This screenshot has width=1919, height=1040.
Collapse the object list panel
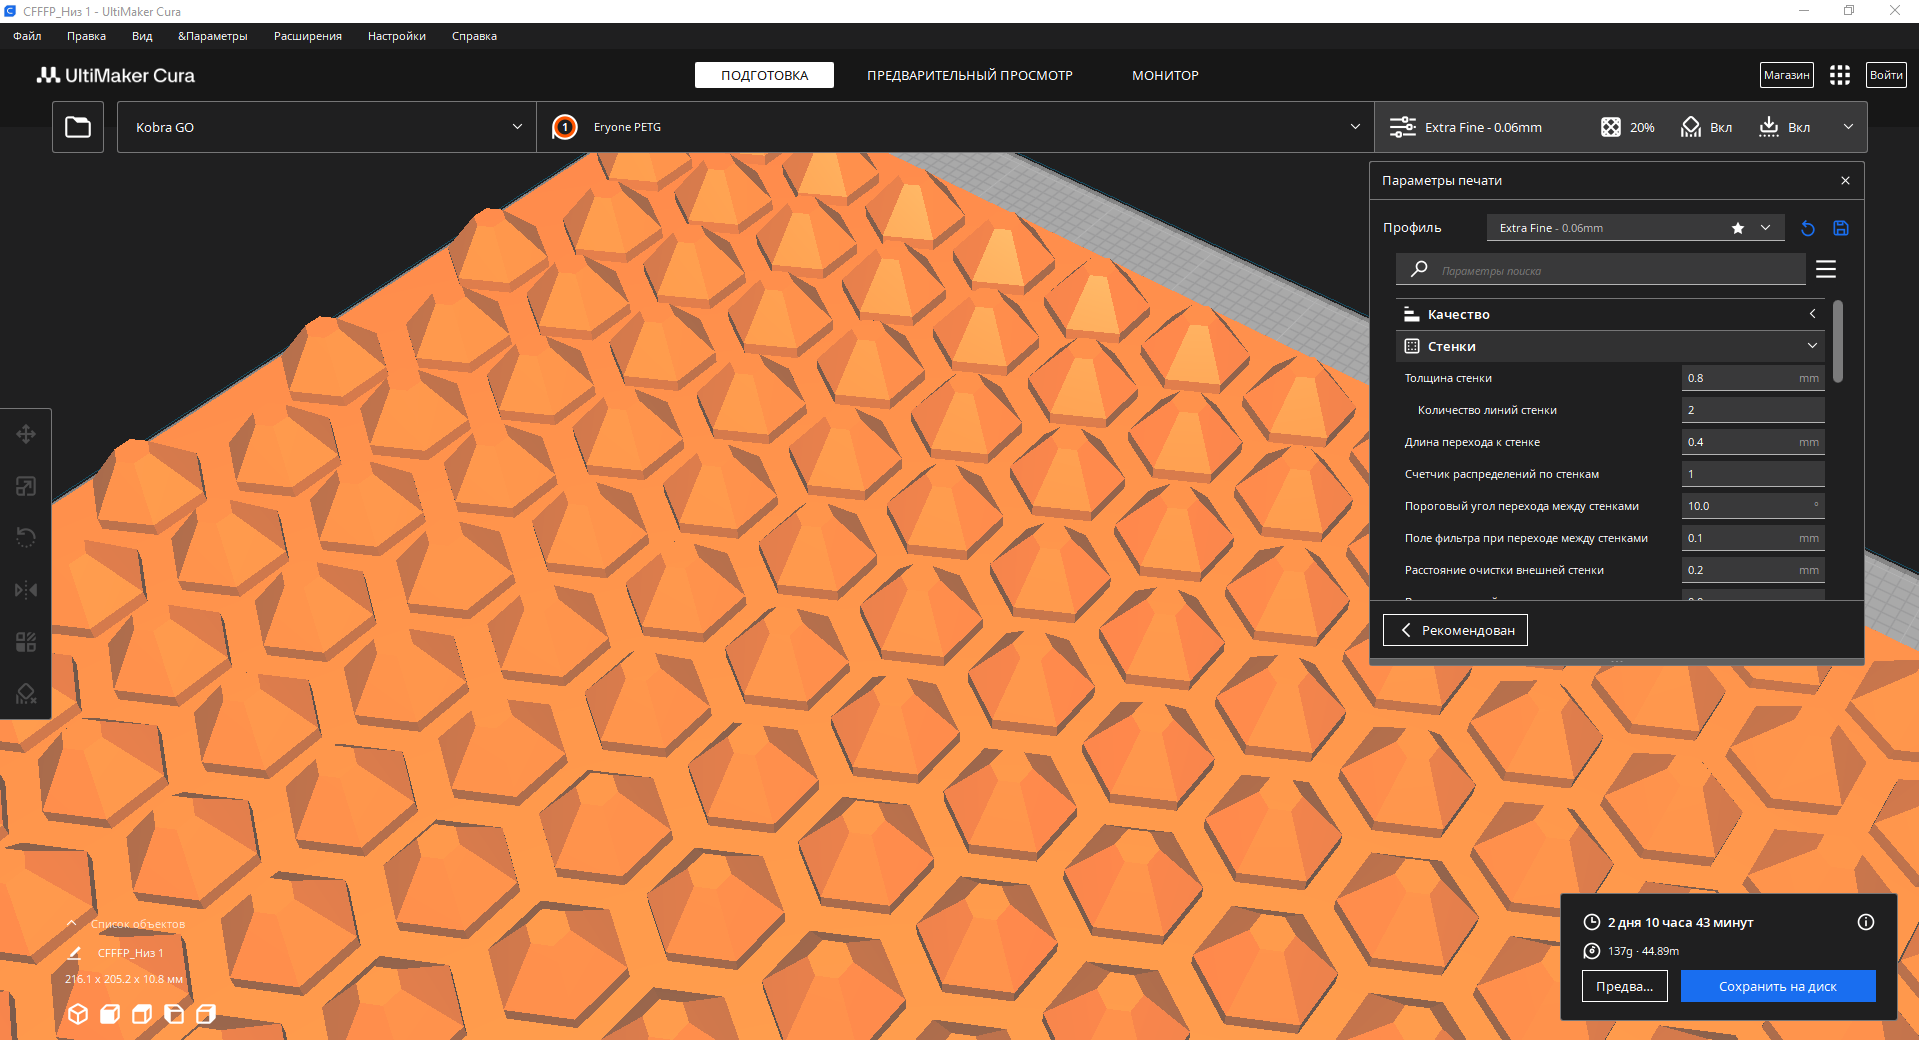point(72,924)
